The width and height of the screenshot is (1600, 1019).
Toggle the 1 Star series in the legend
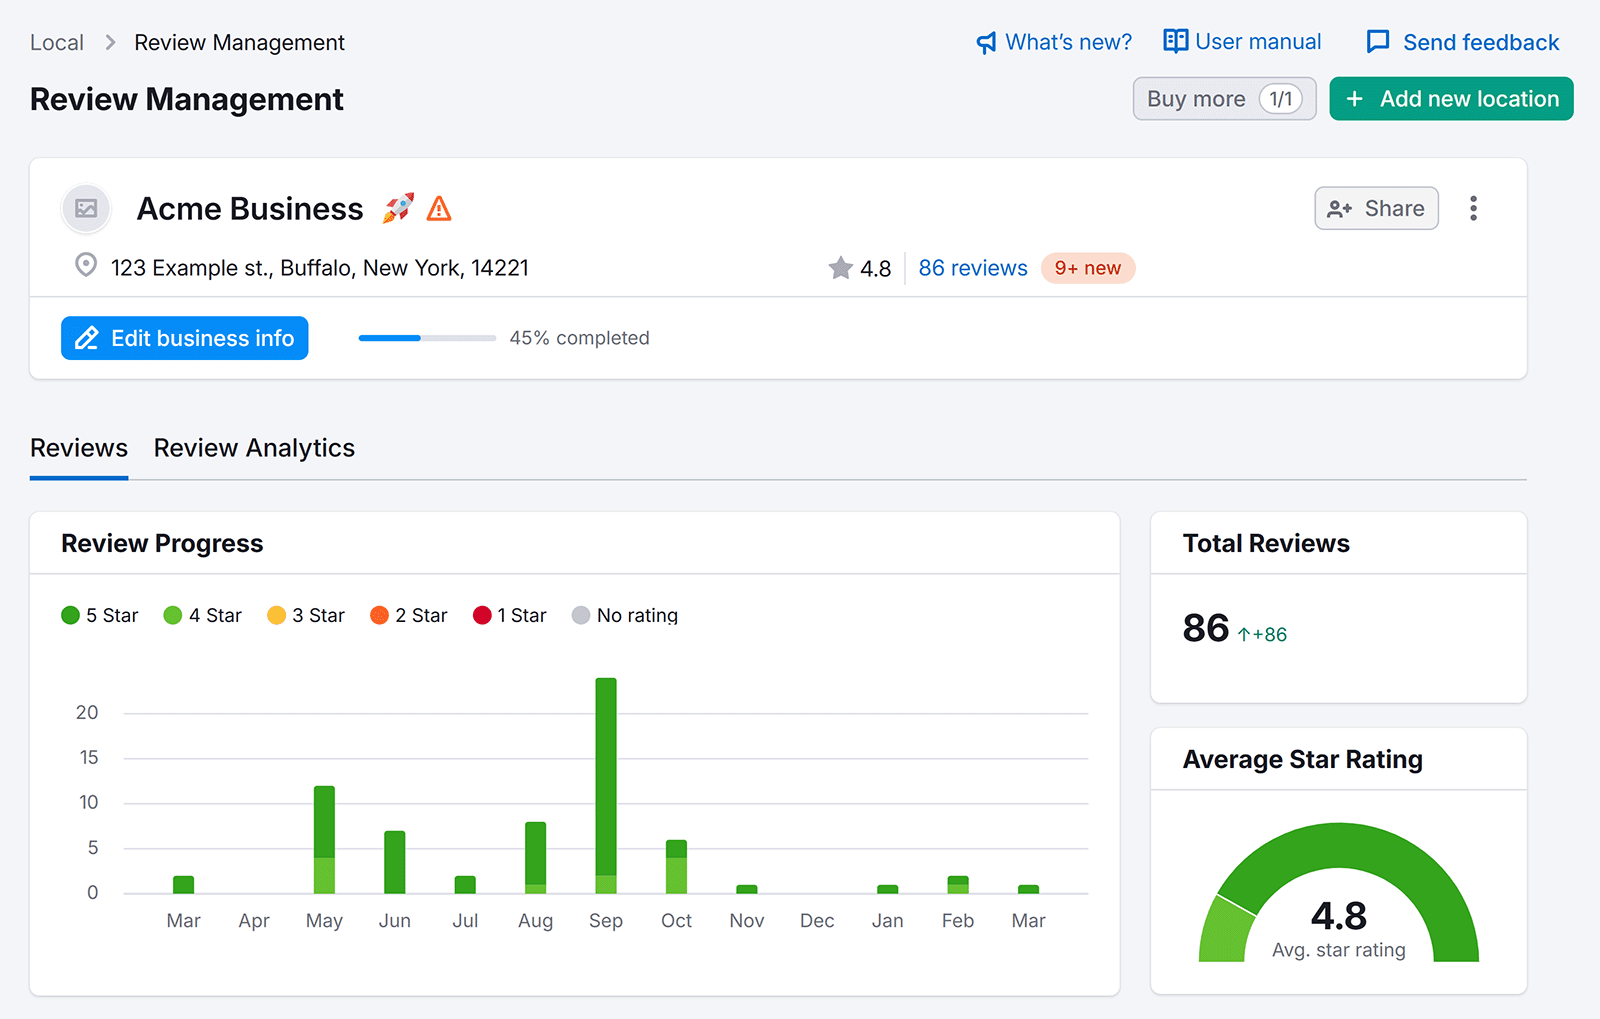(509, 615)
